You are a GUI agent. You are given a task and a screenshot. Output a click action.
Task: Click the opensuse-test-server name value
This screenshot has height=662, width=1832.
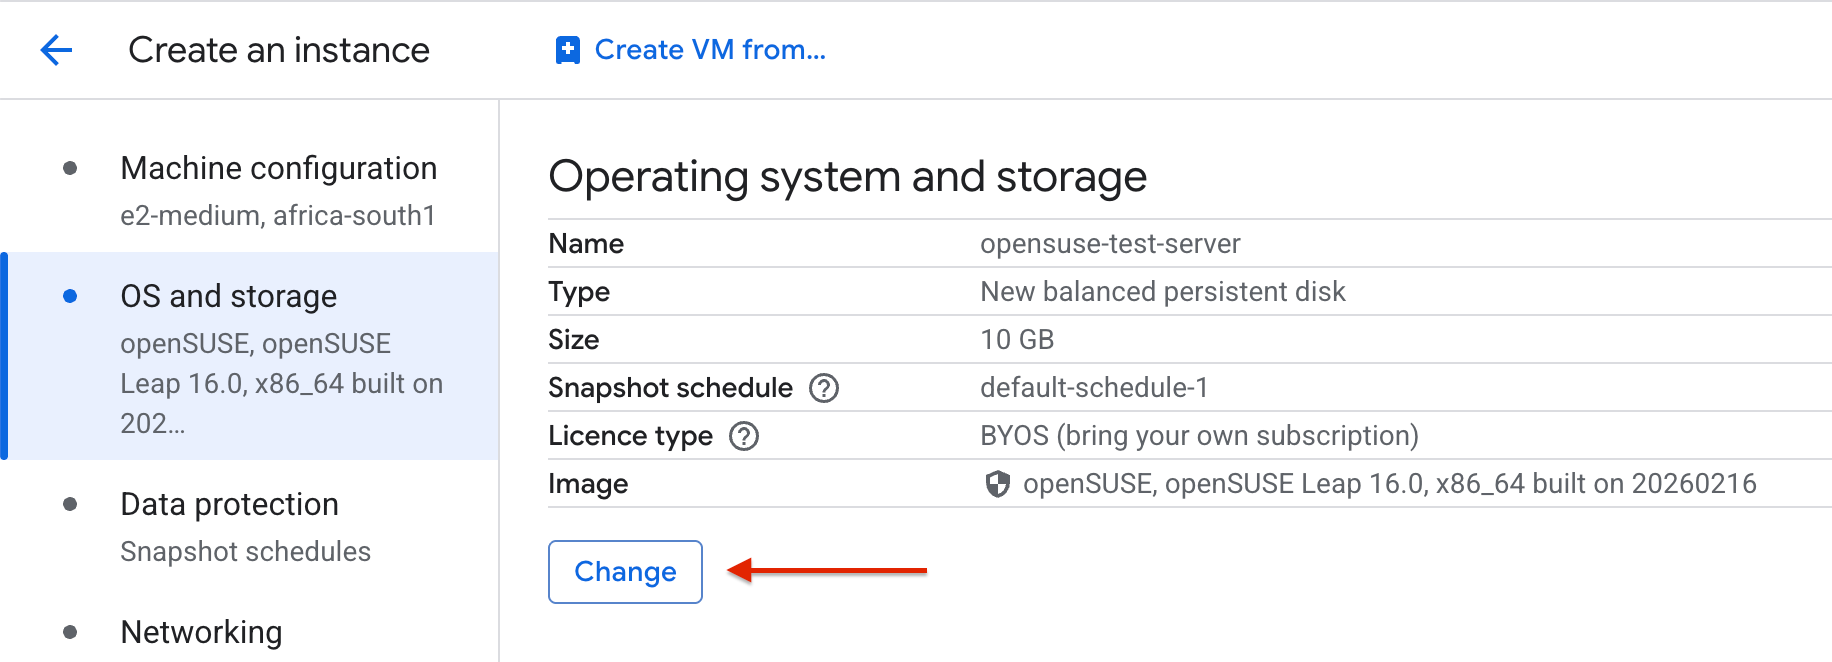[x=1109, y=244]
